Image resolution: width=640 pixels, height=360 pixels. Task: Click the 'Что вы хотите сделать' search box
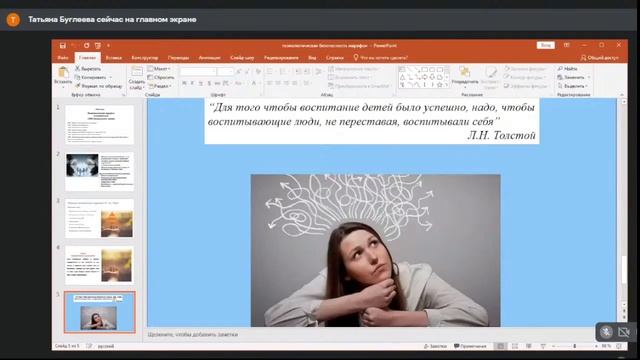(381, 58)
